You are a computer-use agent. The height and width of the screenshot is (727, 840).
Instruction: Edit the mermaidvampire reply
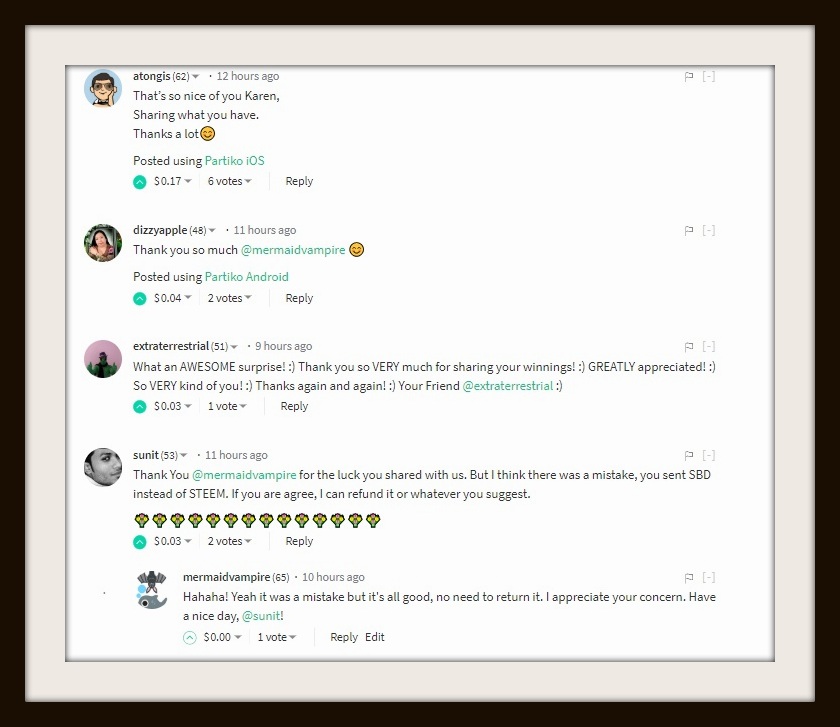(x=374, y=637)
